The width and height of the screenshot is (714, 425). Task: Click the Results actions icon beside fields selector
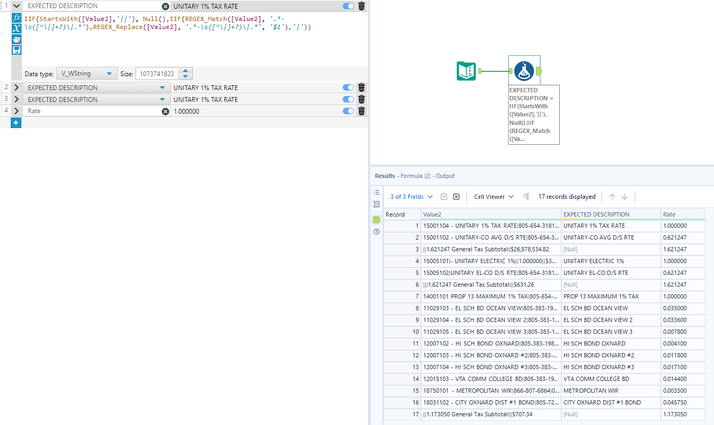click(456, 197)
